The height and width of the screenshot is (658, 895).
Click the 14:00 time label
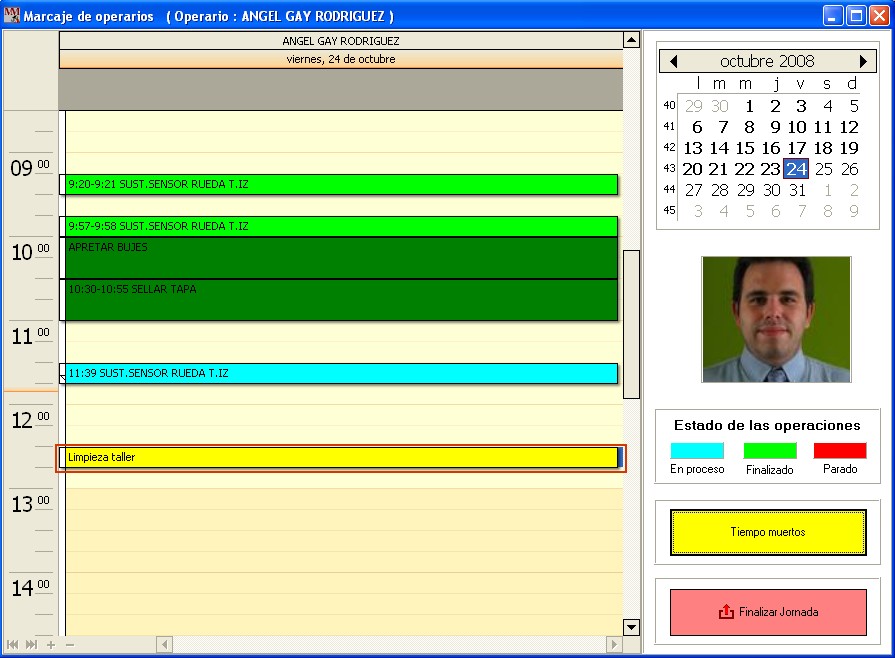pos(30,588)
